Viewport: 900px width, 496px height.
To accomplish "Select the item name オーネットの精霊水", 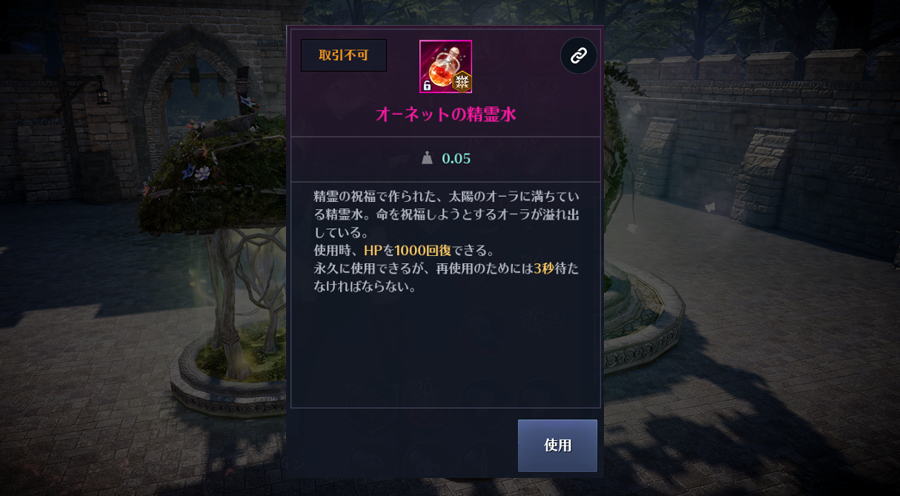I will [445, 115].
